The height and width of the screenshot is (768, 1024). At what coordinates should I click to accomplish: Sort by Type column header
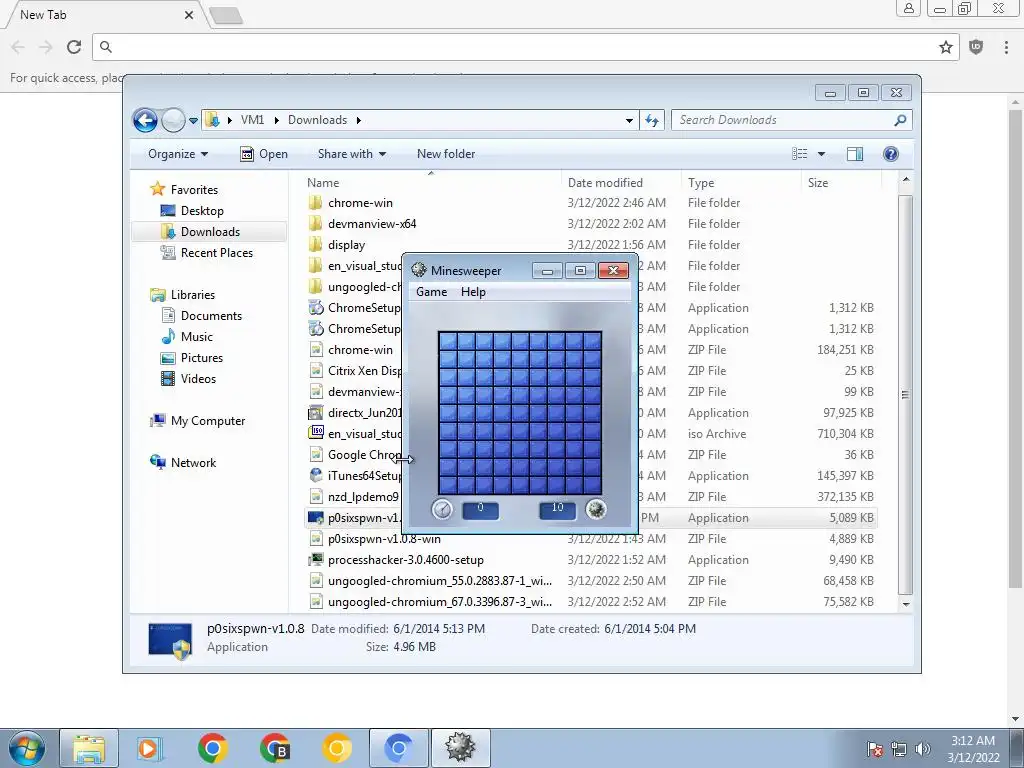pyautogui.click(x=741, y=184)
